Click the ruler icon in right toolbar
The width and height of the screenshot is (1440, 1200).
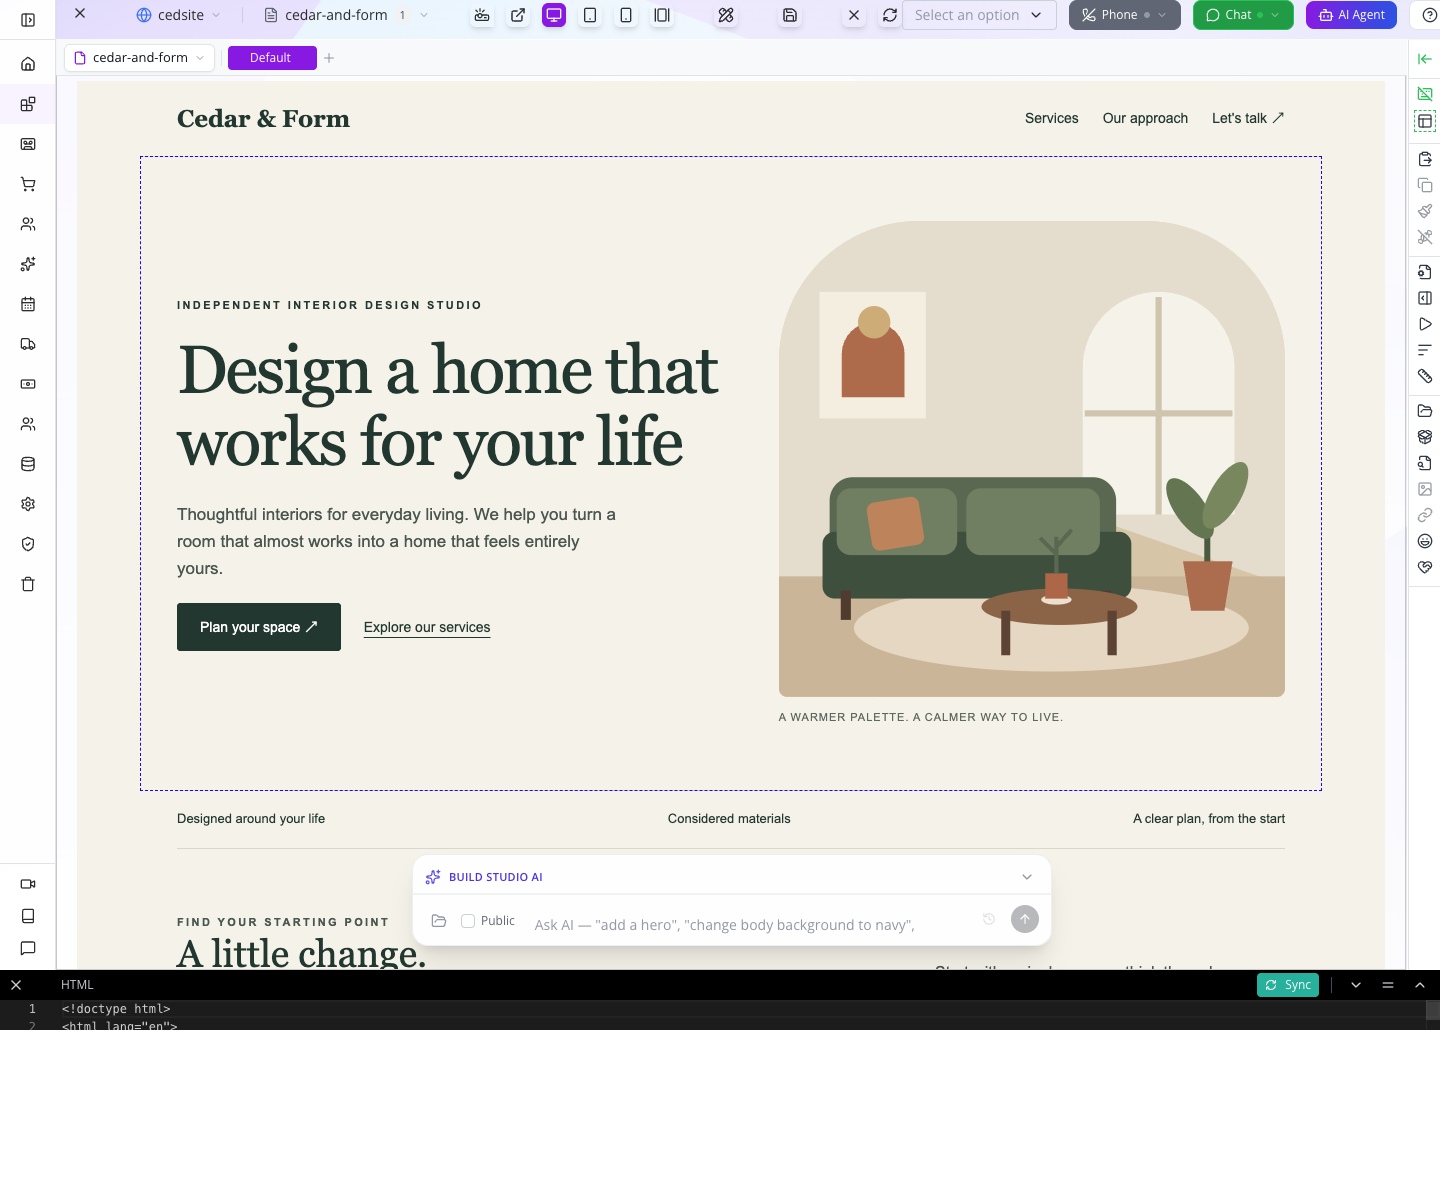1425,376
